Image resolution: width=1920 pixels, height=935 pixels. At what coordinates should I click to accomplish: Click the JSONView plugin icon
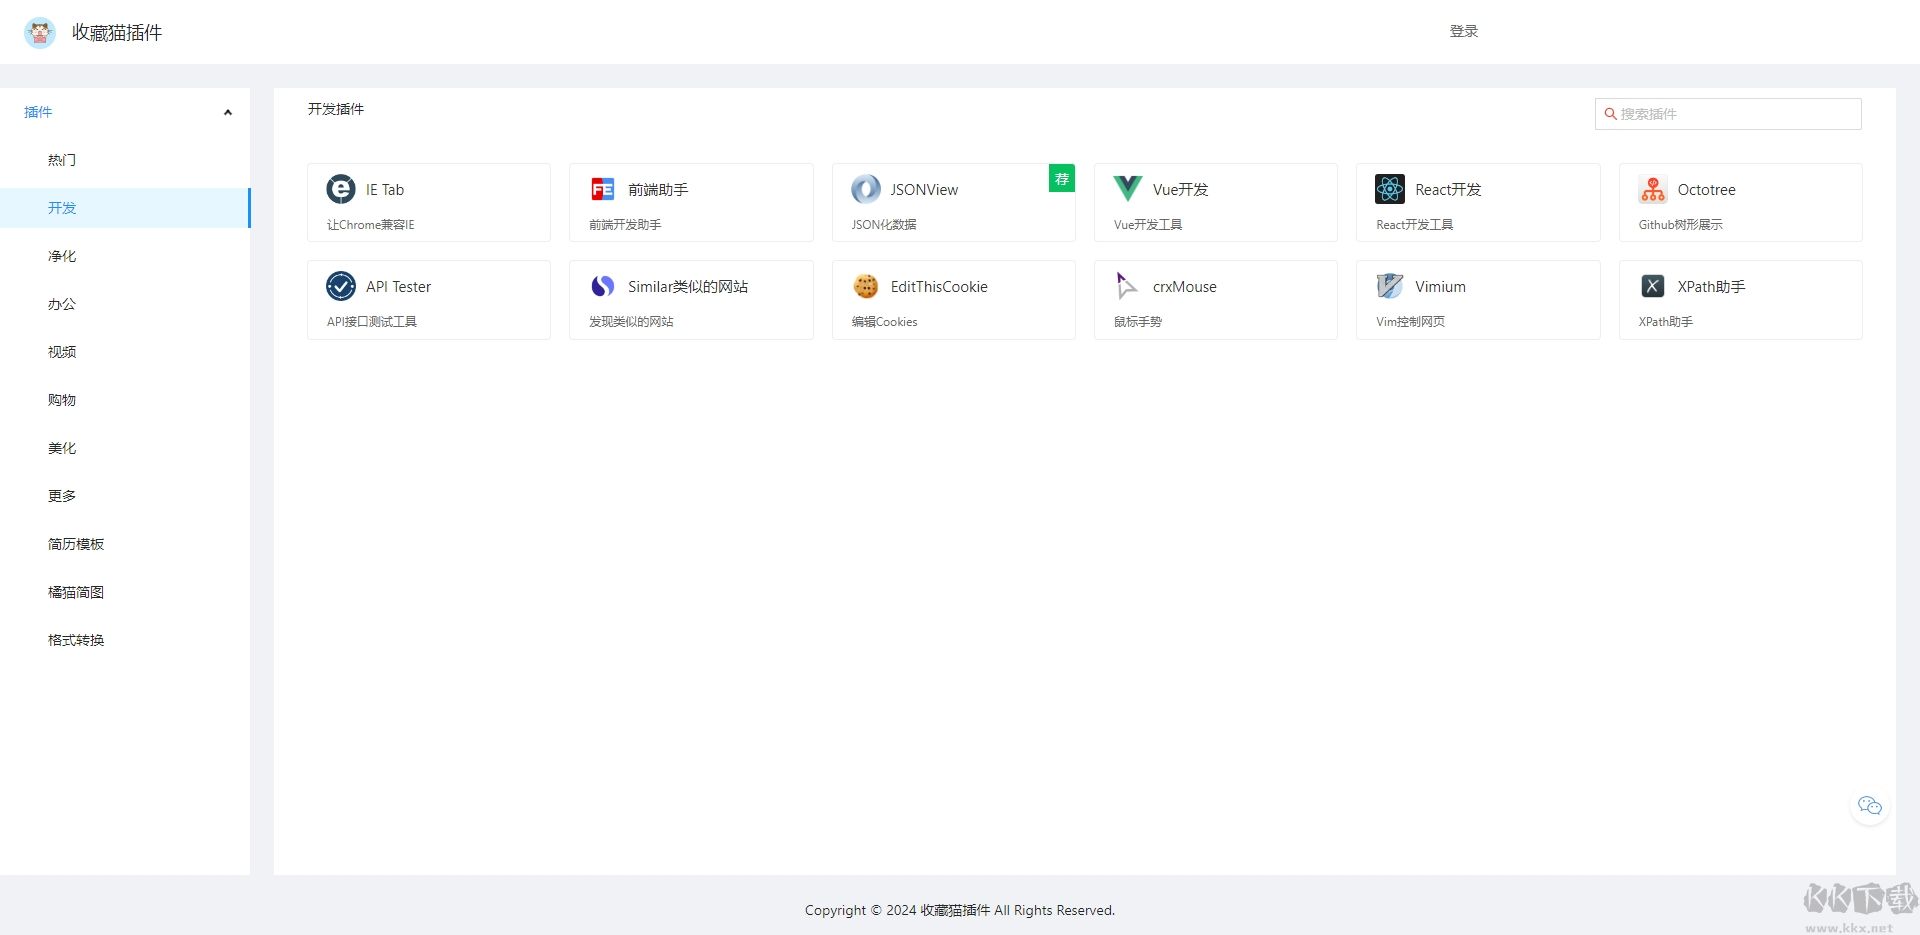tap(866, 189)
